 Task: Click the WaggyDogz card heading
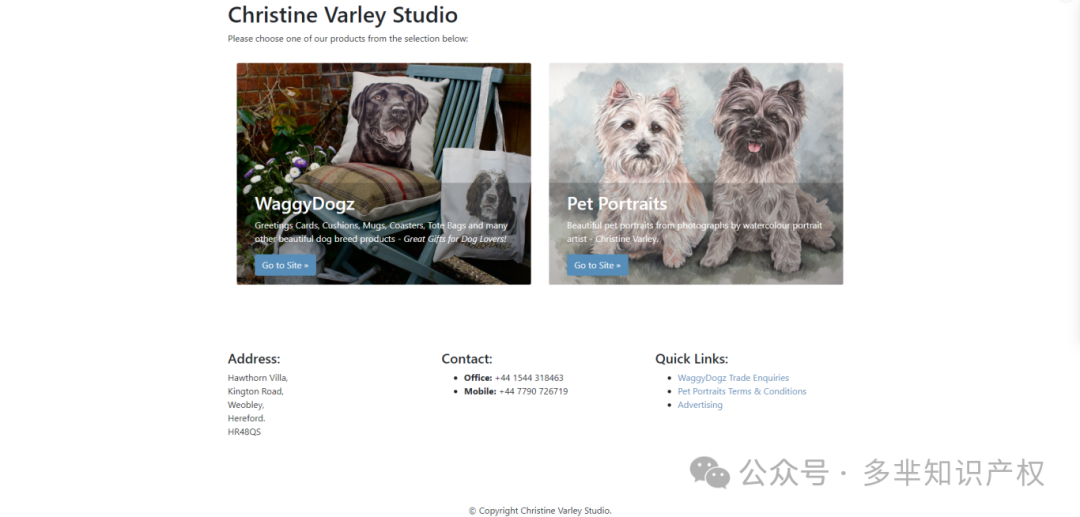pos(304,204)
